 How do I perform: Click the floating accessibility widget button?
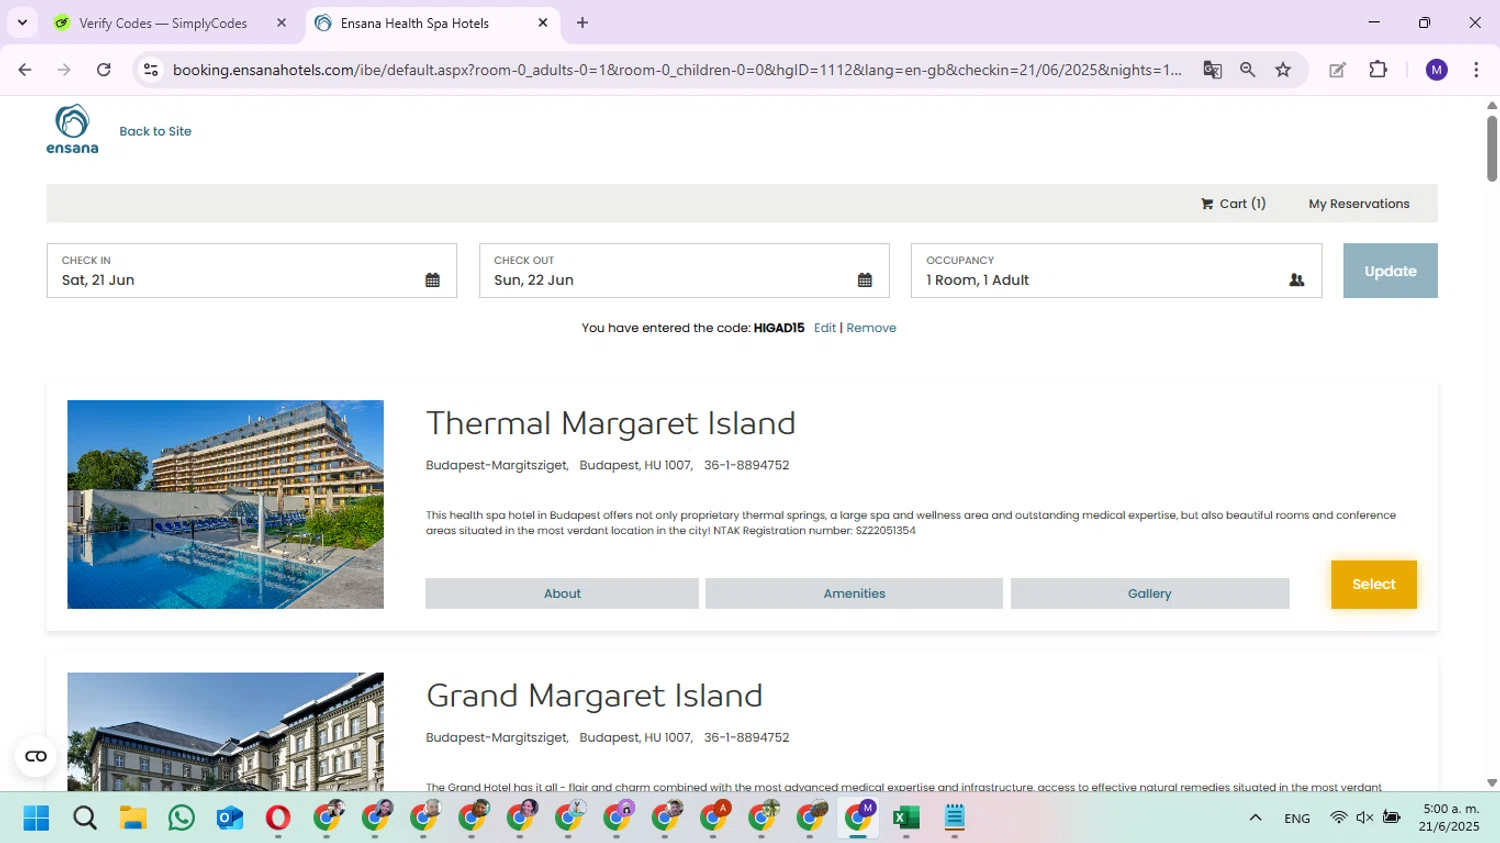36,756
